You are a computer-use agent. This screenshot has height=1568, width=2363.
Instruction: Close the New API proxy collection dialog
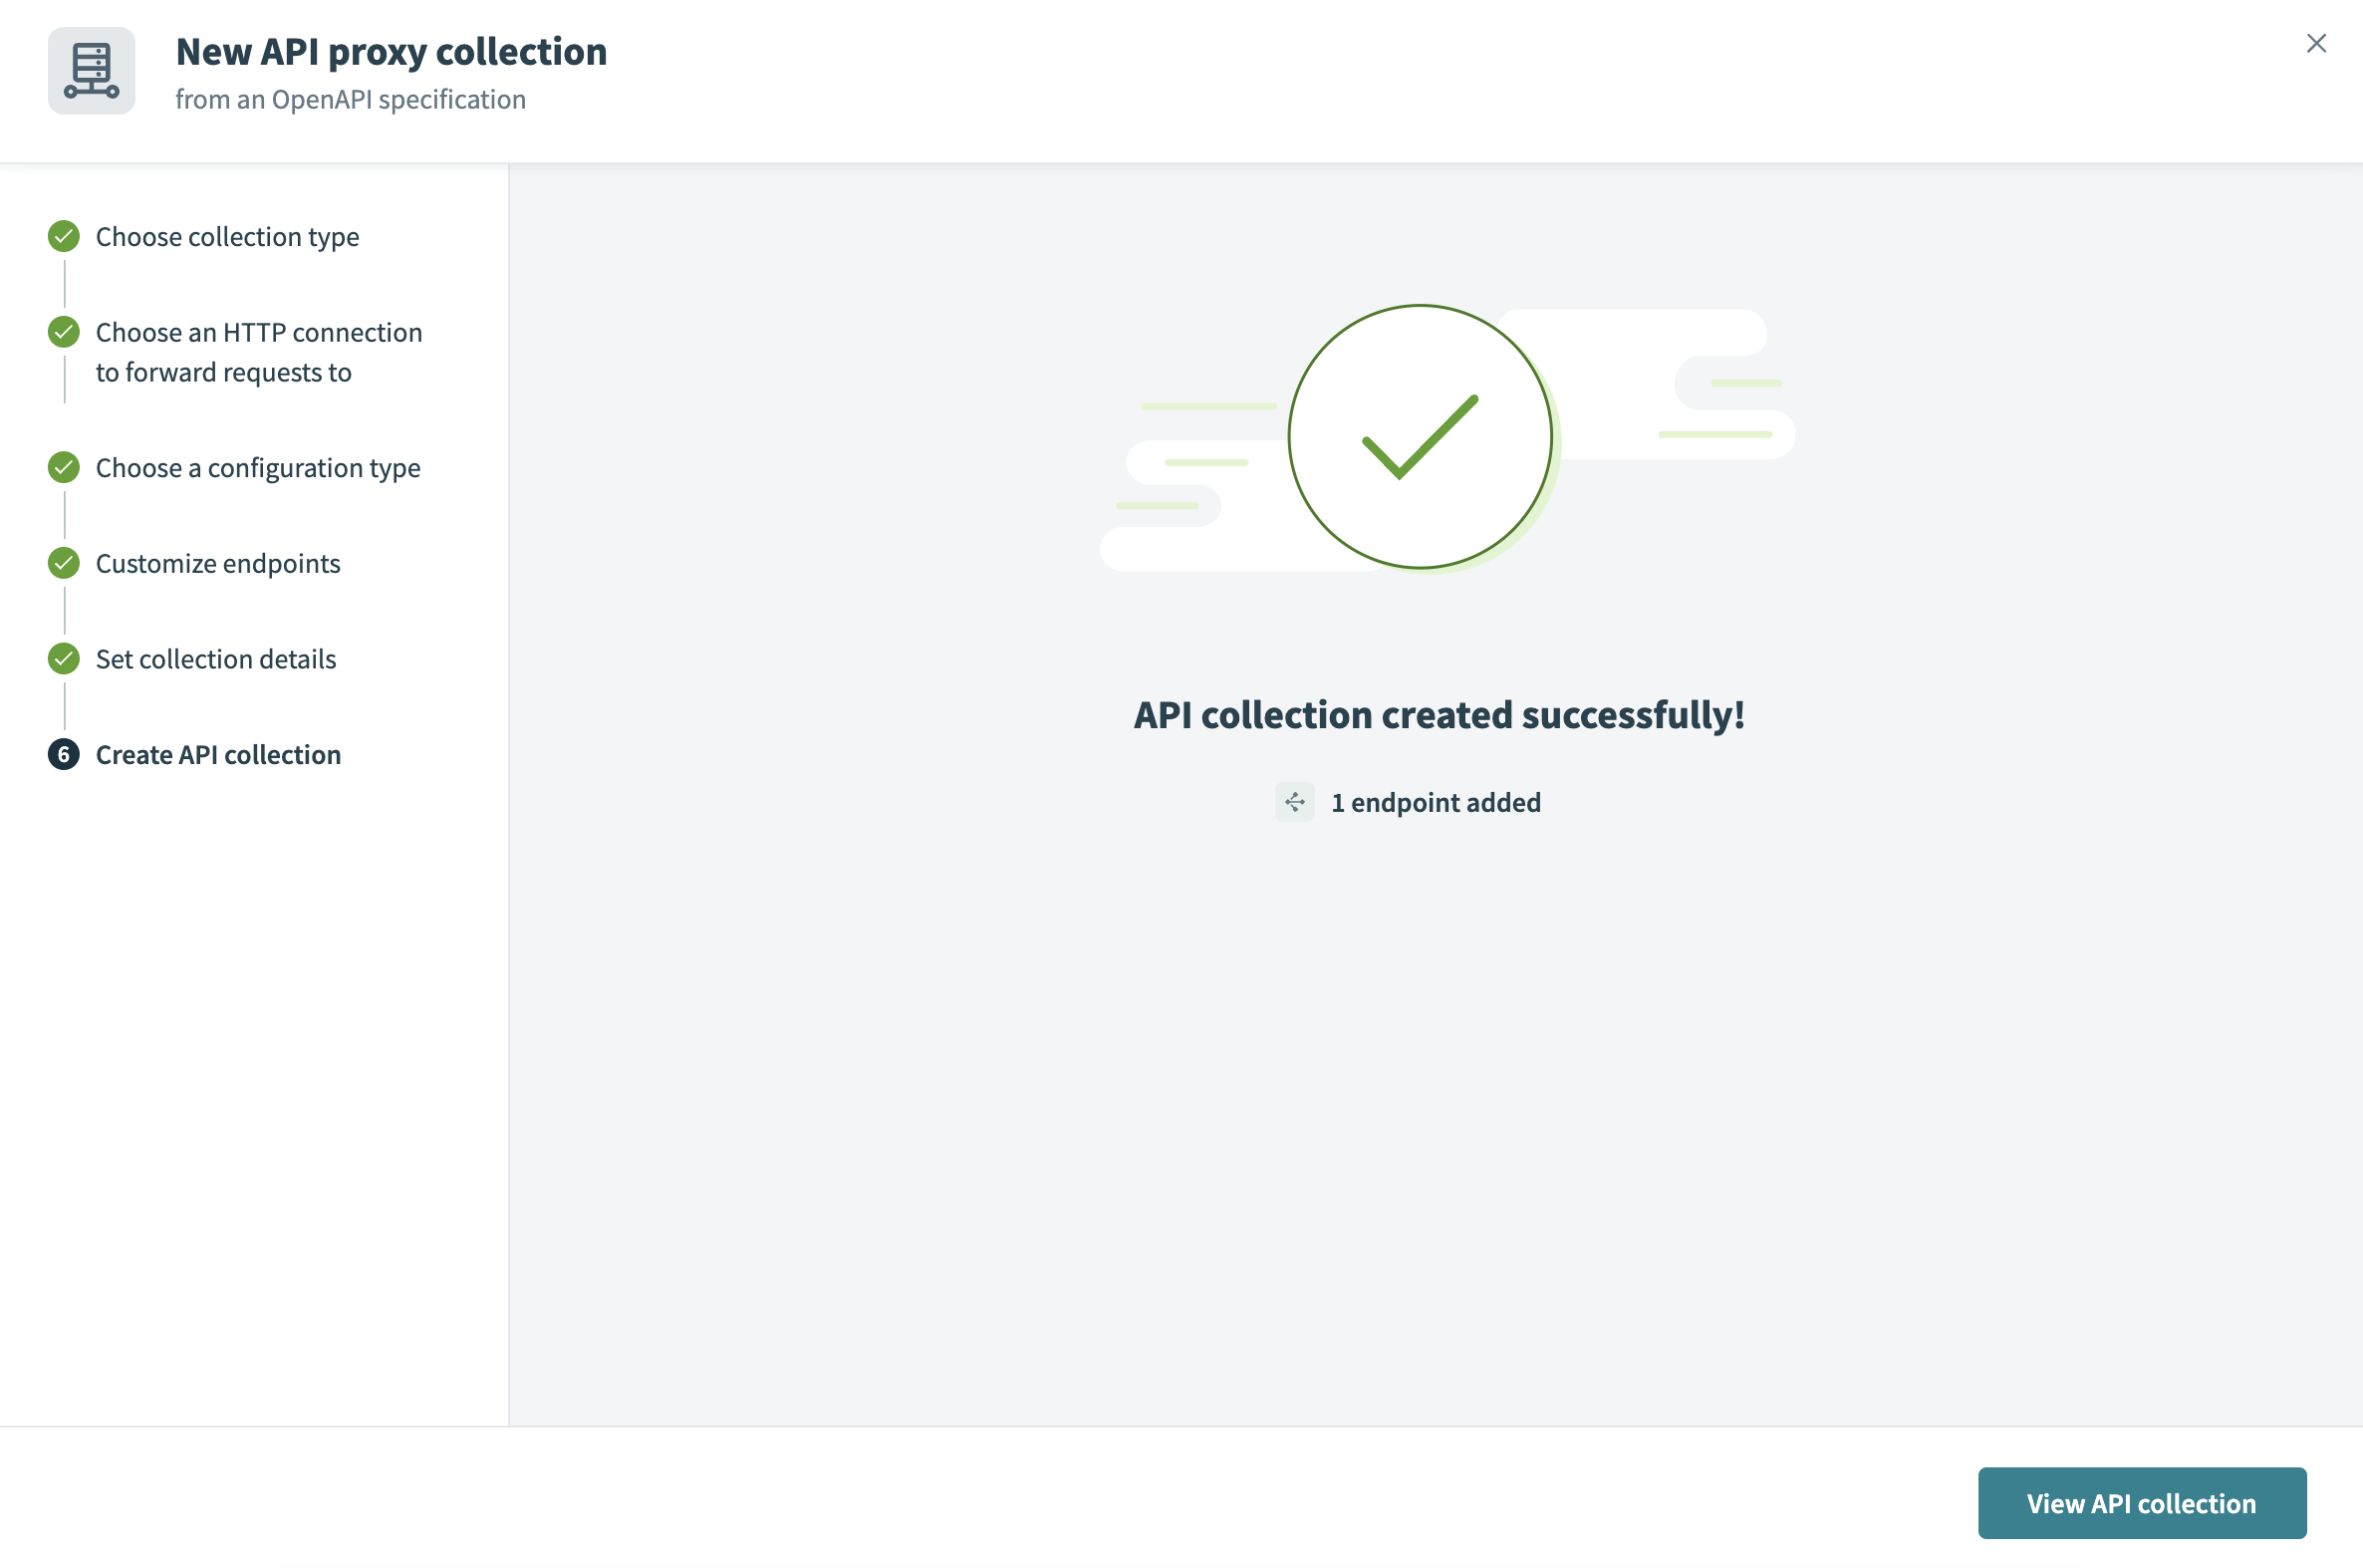pos(2317,43)
